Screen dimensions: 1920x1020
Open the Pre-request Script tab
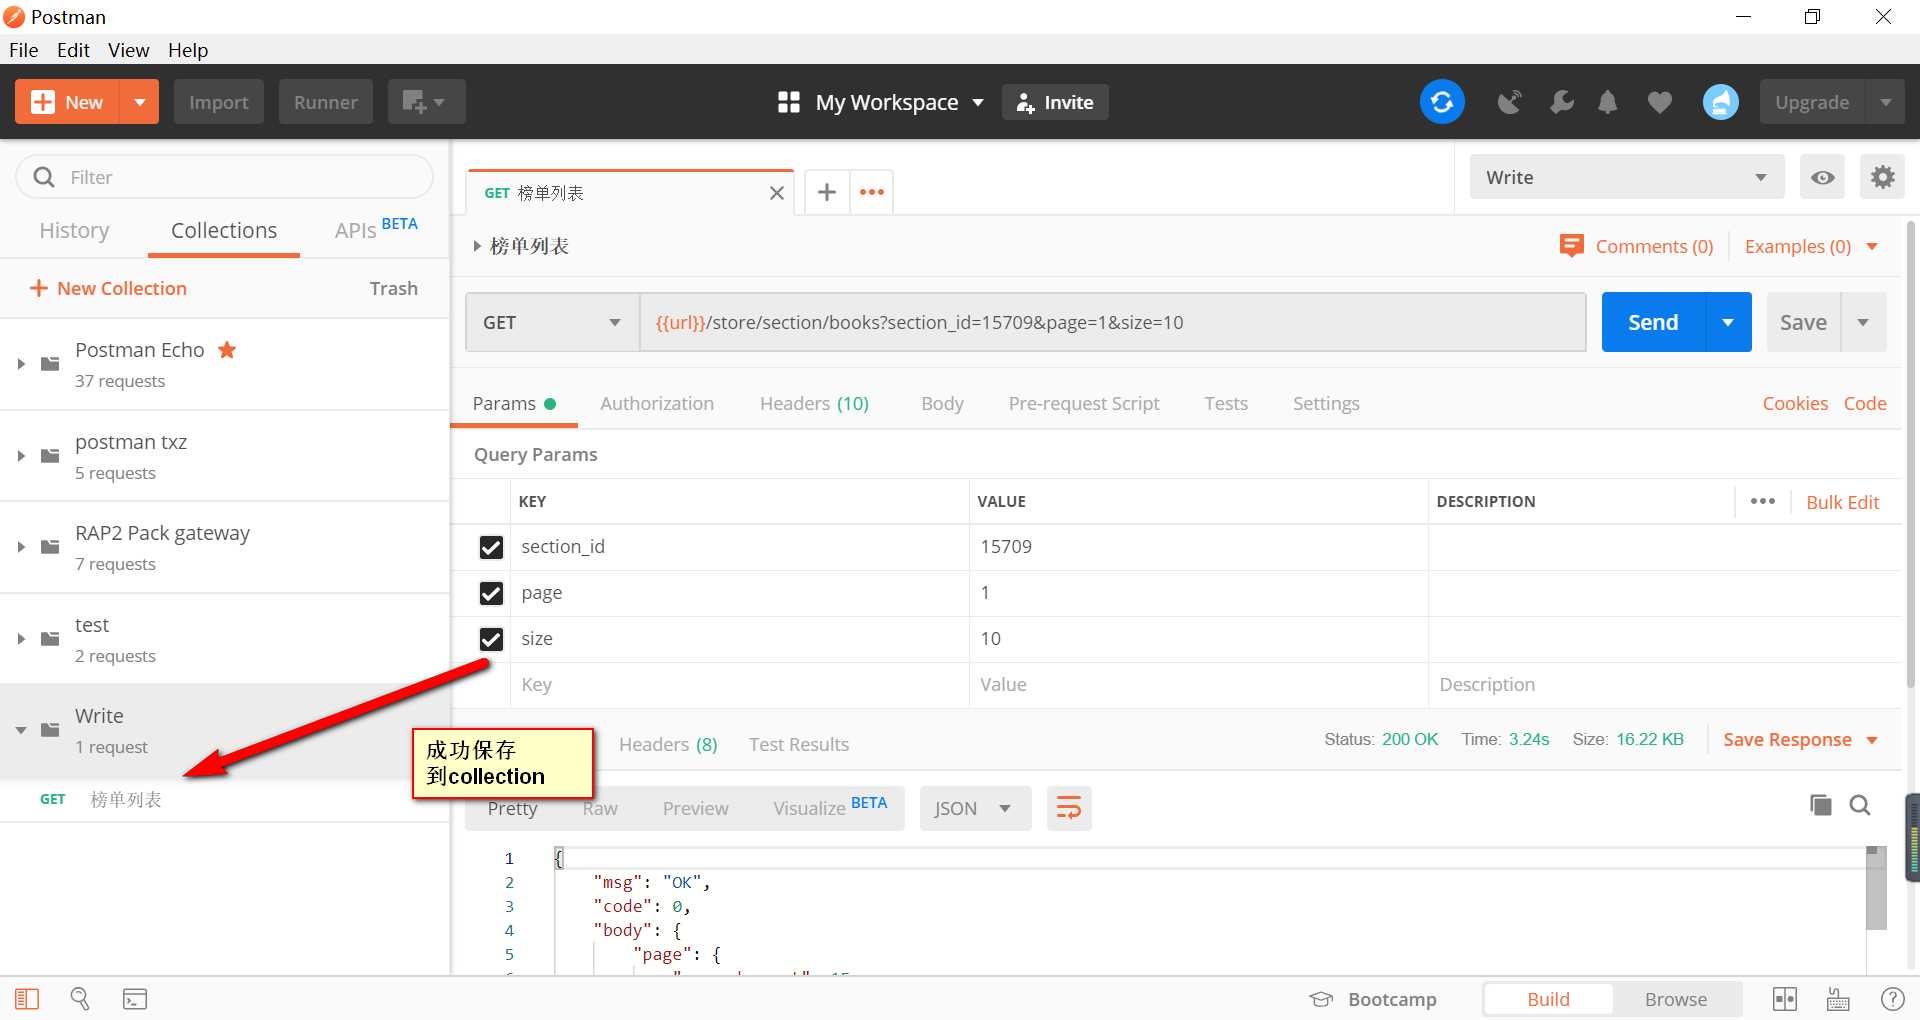(1084, 403)
